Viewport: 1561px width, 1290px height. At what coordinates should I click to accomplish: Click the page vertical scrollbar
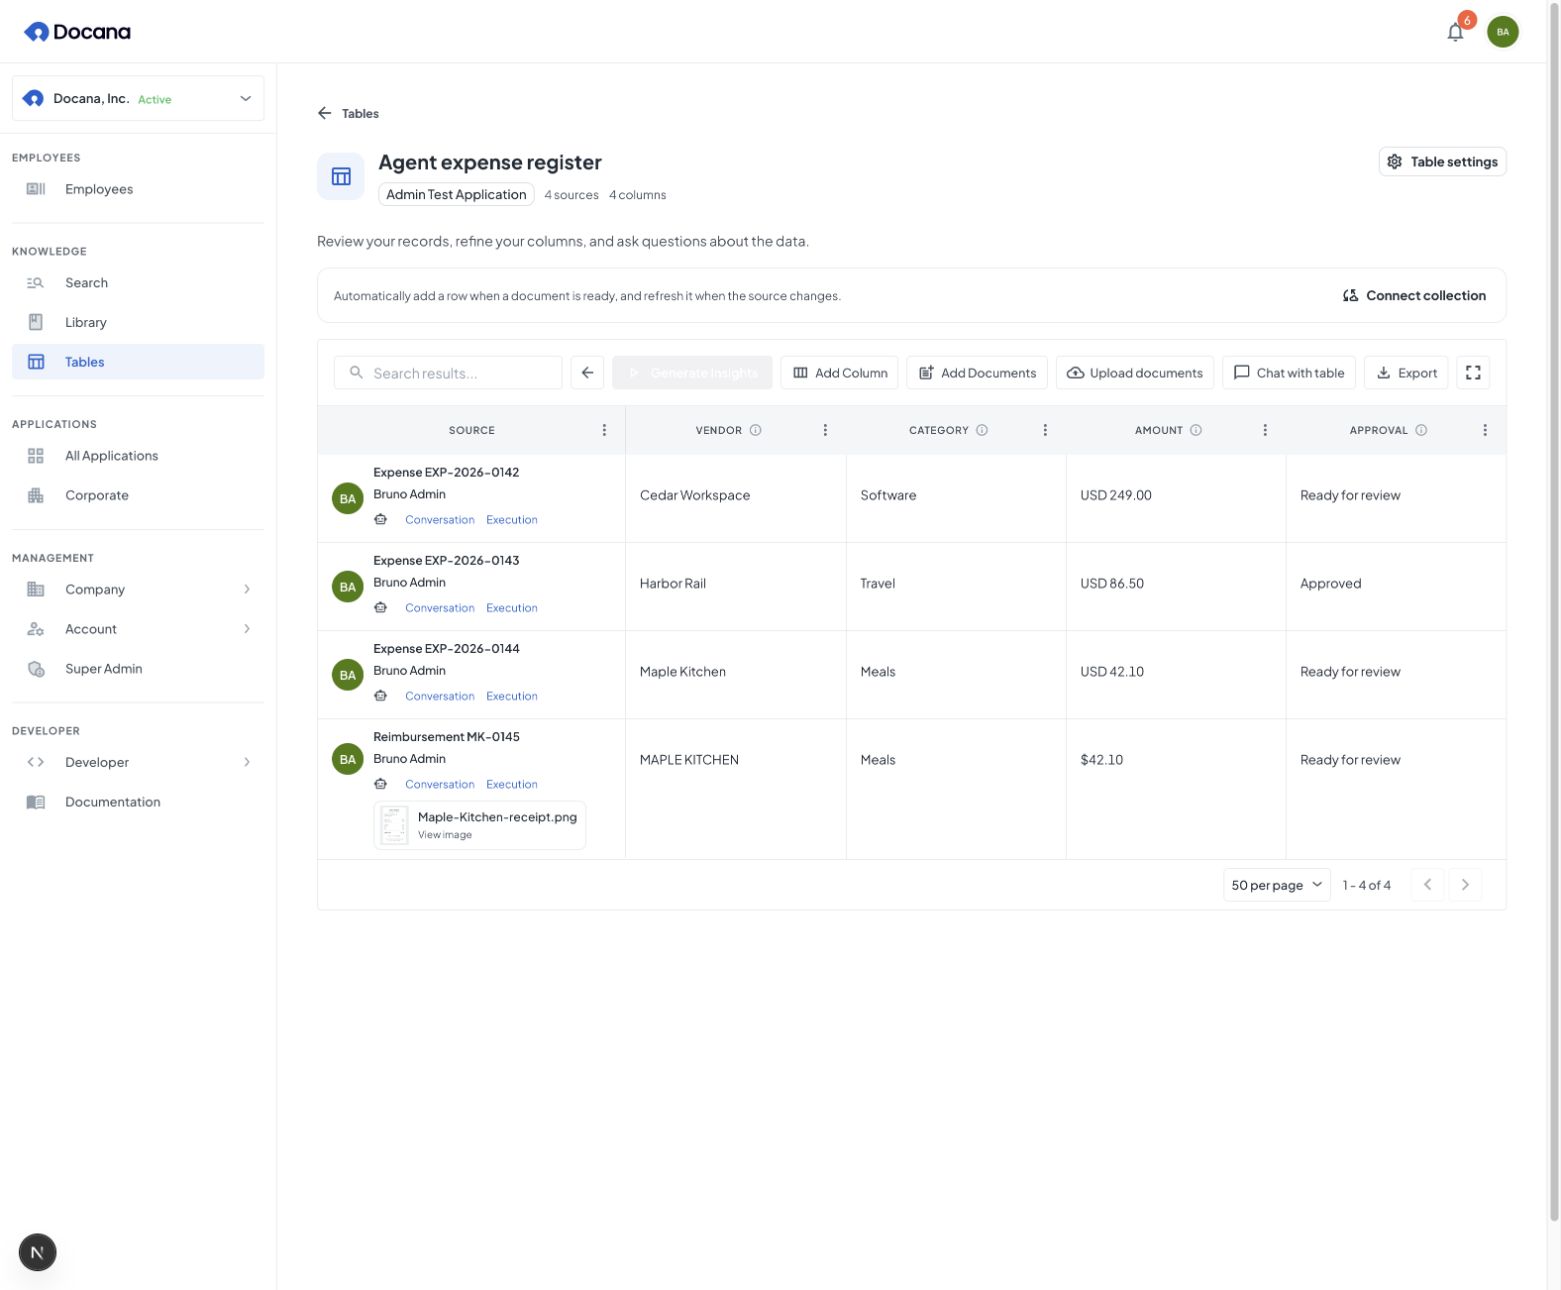click(1554, 611)
